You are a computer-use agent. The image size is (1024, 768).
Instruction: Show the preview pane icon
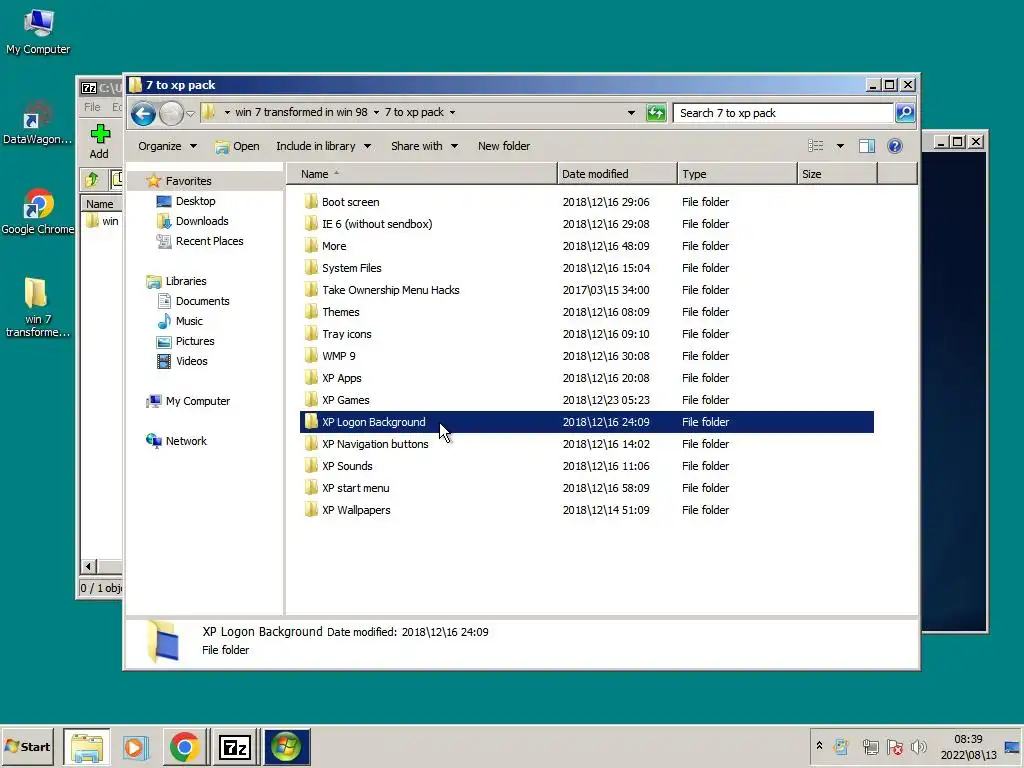pyautogui.click(x=867, y=146)
